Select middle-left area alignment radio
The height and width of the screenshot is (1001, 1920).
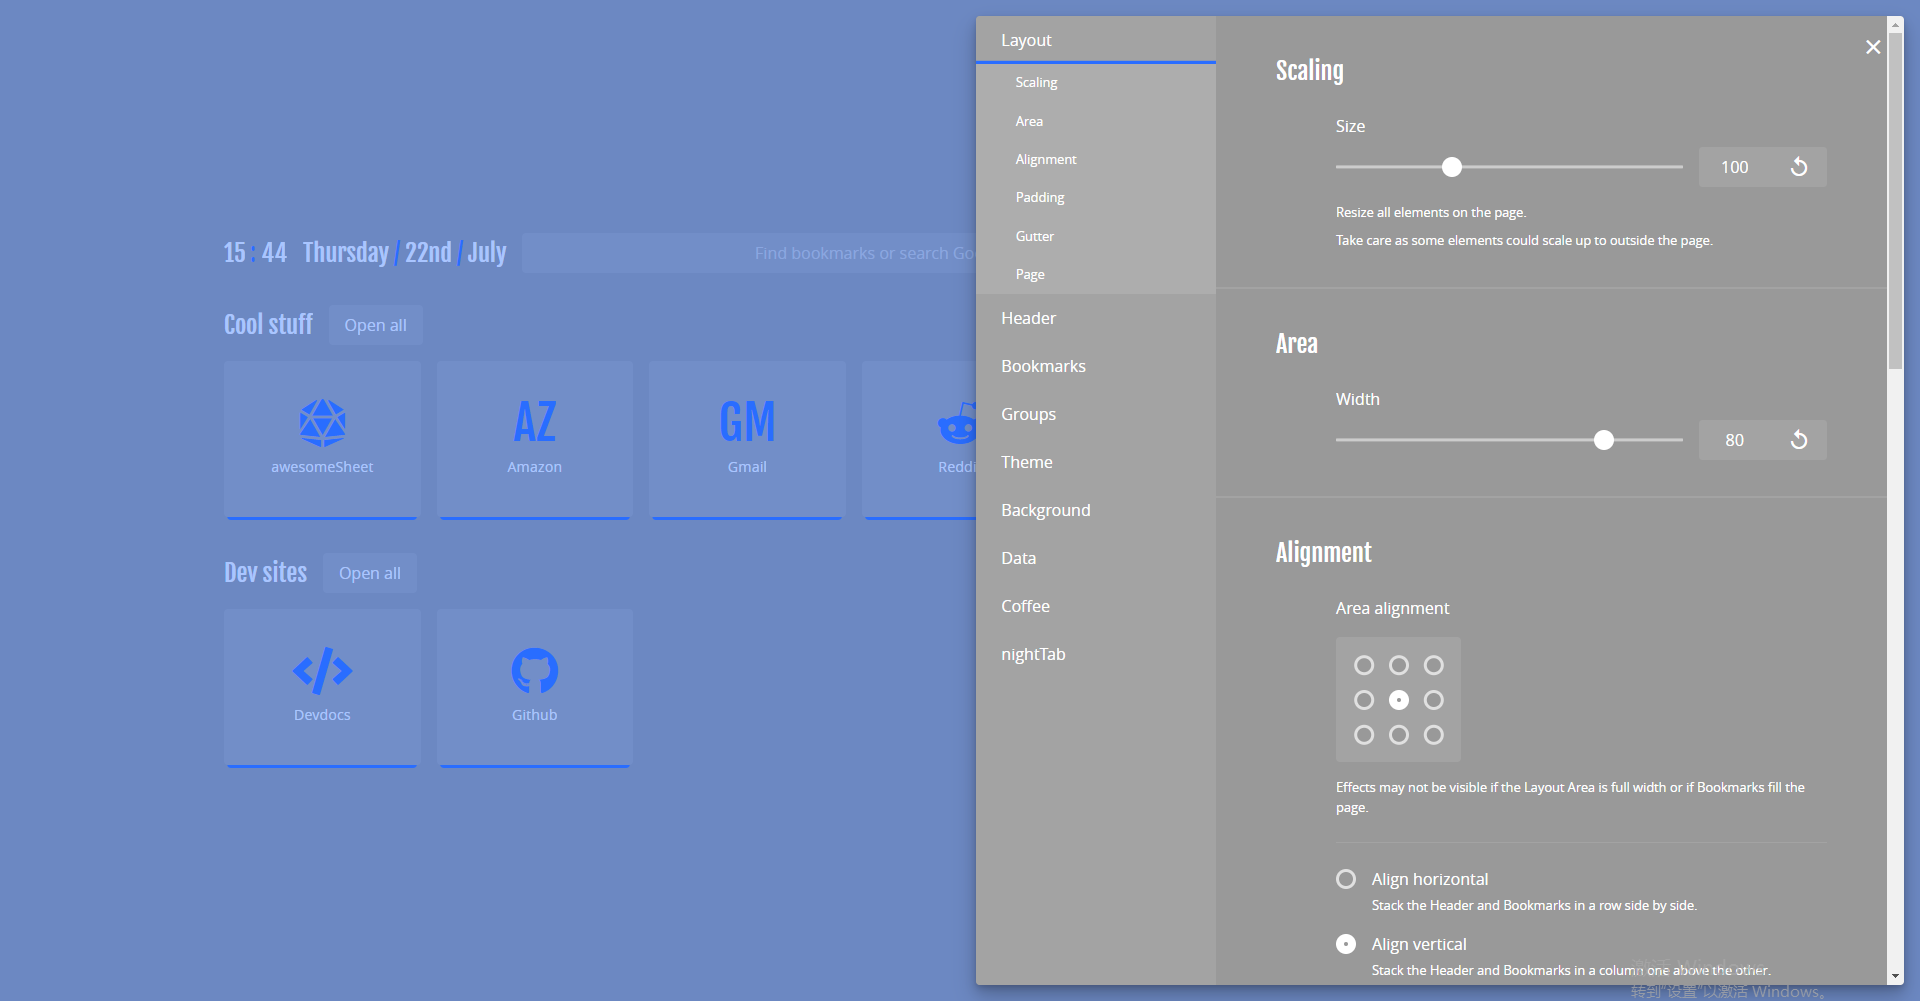(x=1364, y=700)
